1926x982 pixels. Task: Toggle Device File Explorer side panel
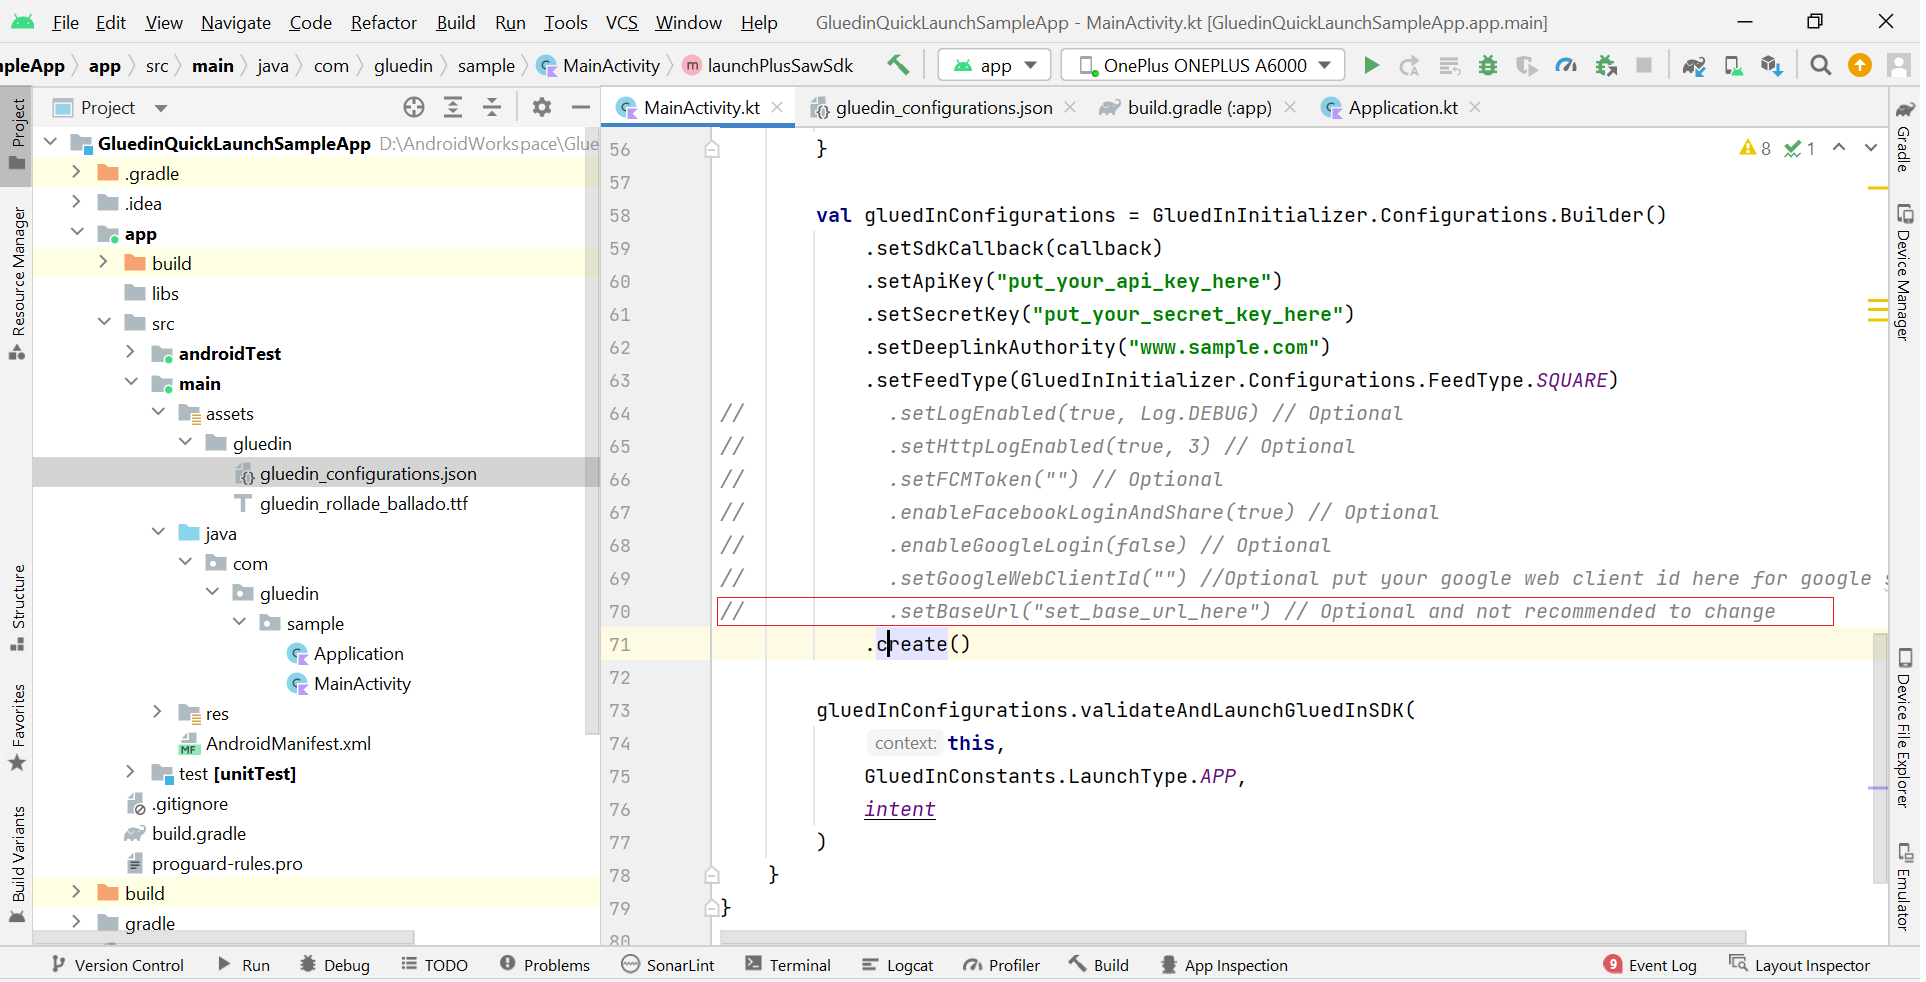pyautogui.click(x=1904, y=728)
